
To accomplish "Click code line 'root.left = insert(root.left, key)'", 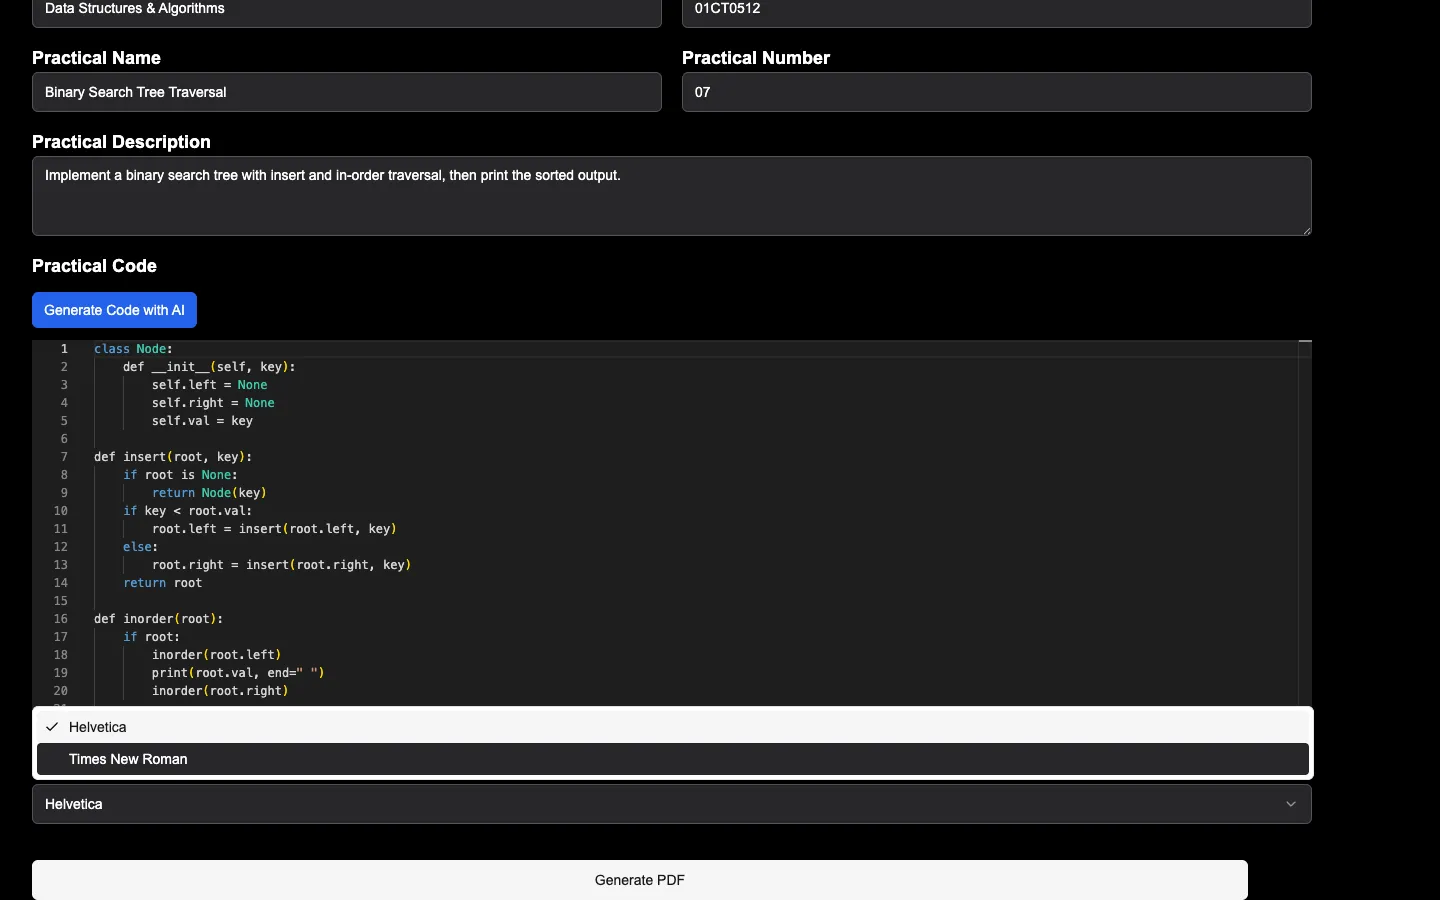I will 275,529.
